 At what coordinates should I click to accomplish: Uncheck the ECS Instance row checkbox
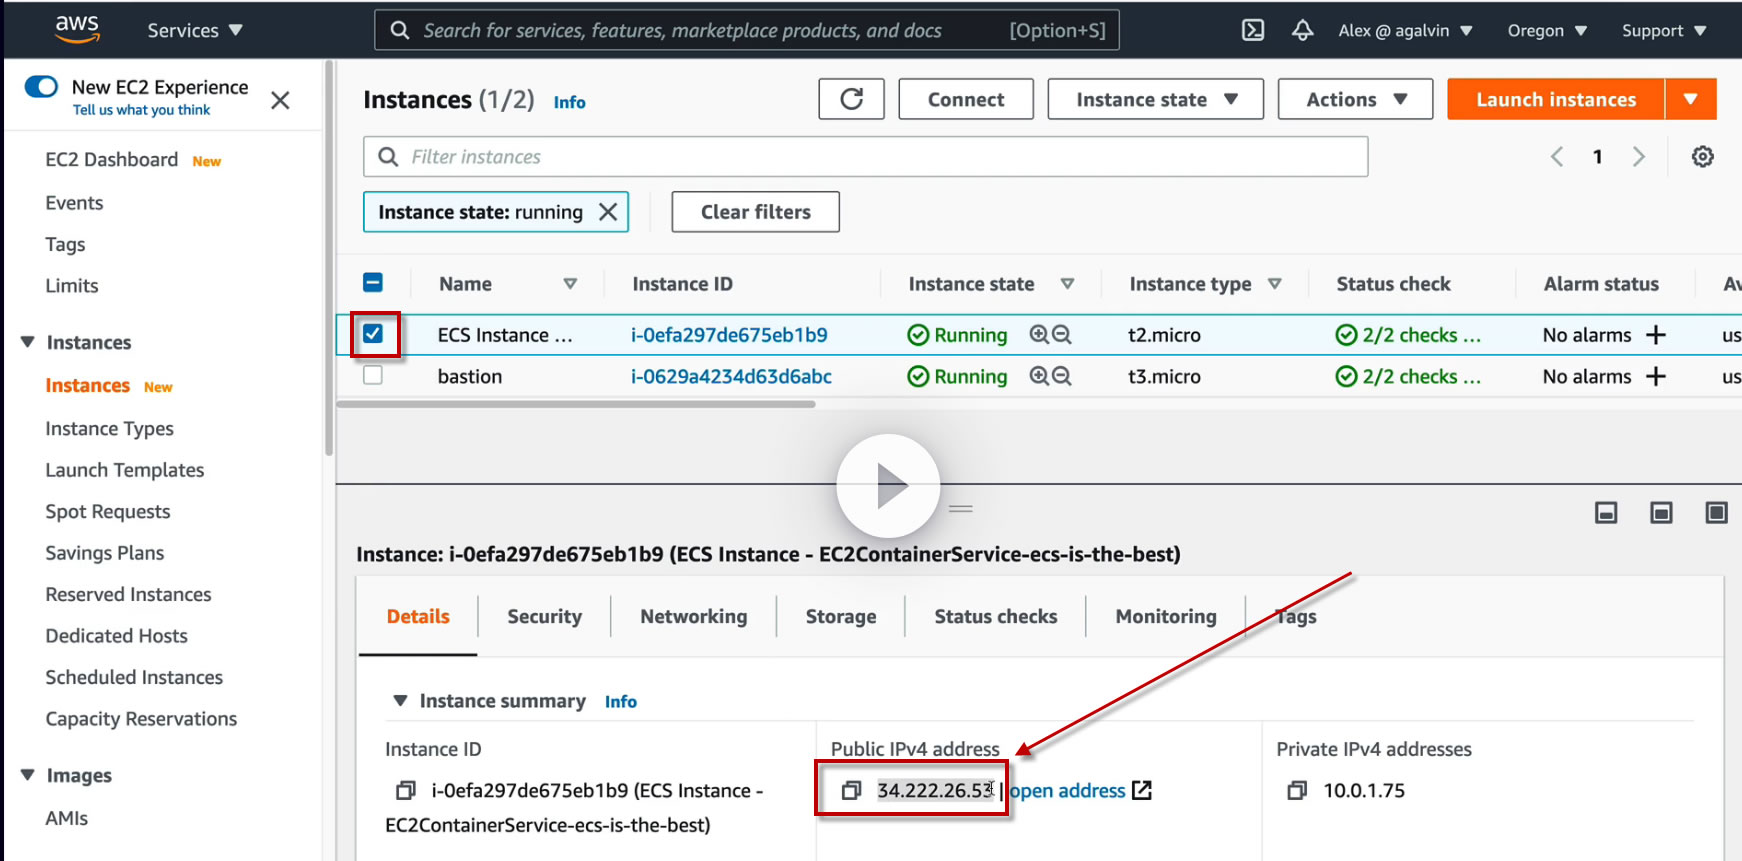(373, 334)
